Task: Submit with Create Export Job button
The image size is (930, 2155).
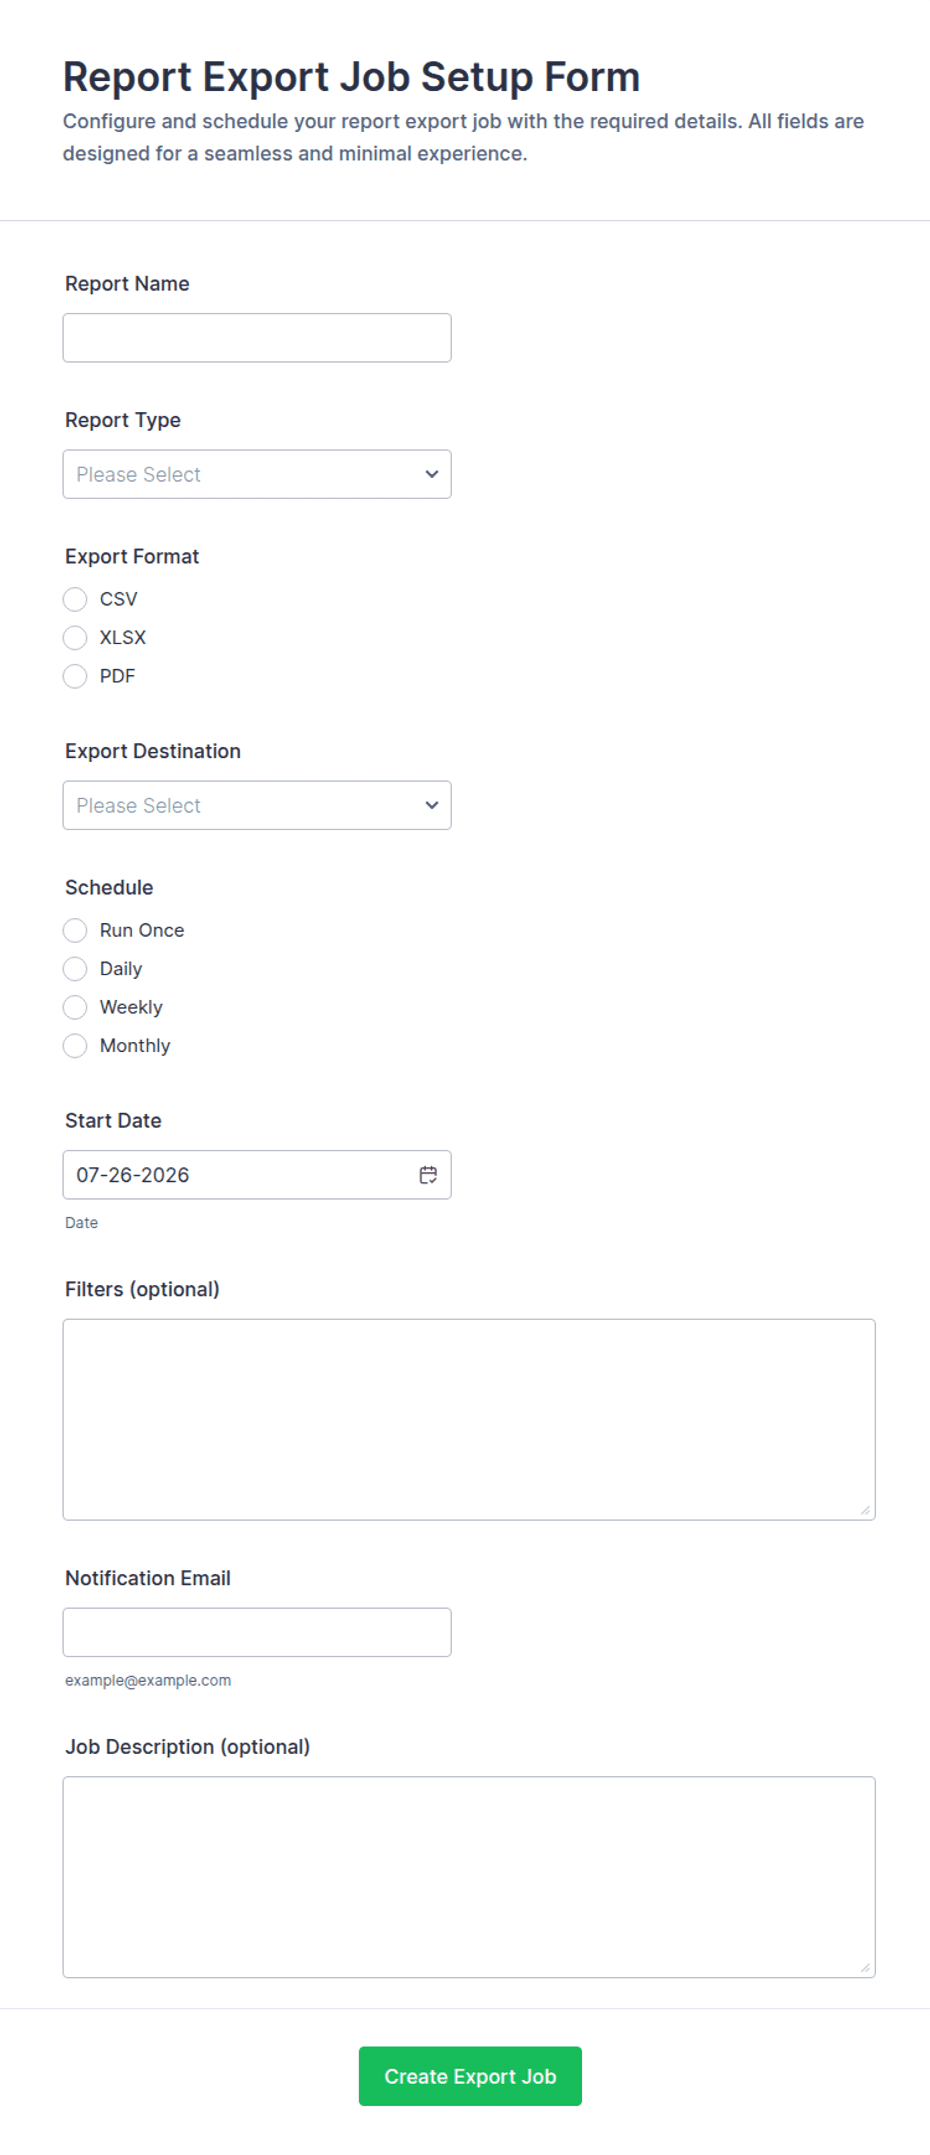Action: (x=470, y=2076)
